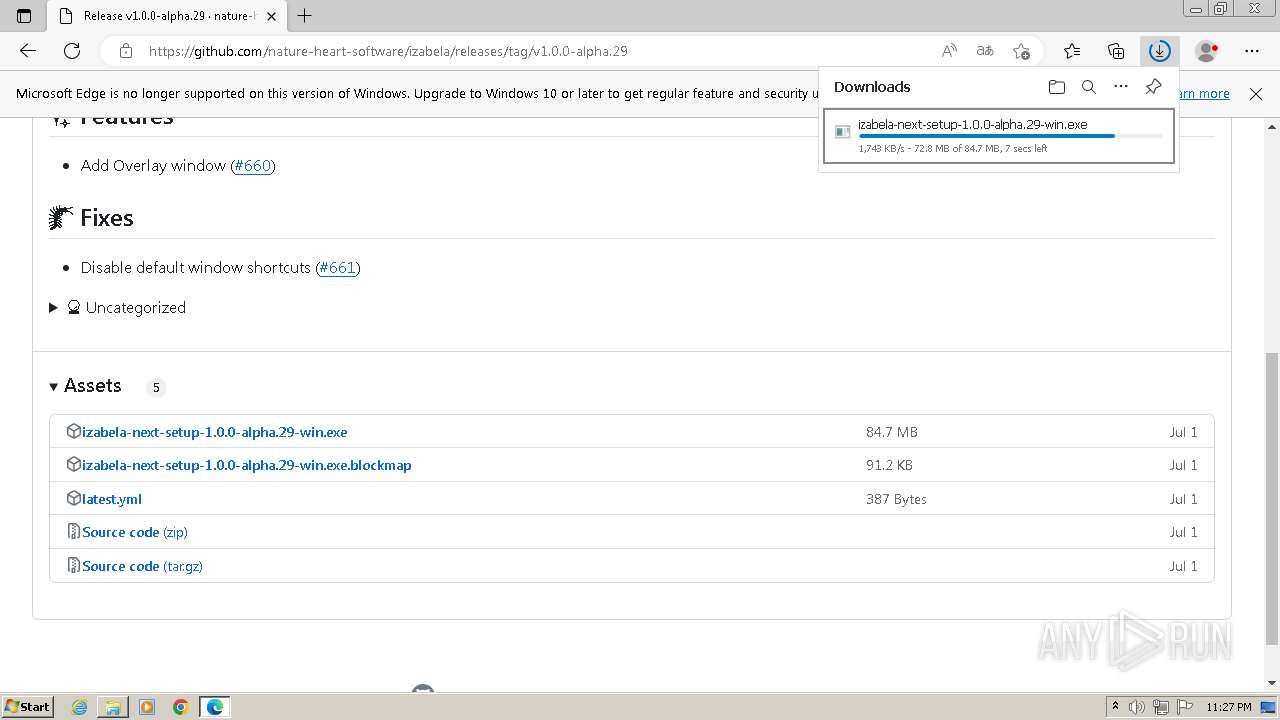Download the win.exe.blockmap asset
Screen dimensions: 1280x720
(x=247, y=465)
